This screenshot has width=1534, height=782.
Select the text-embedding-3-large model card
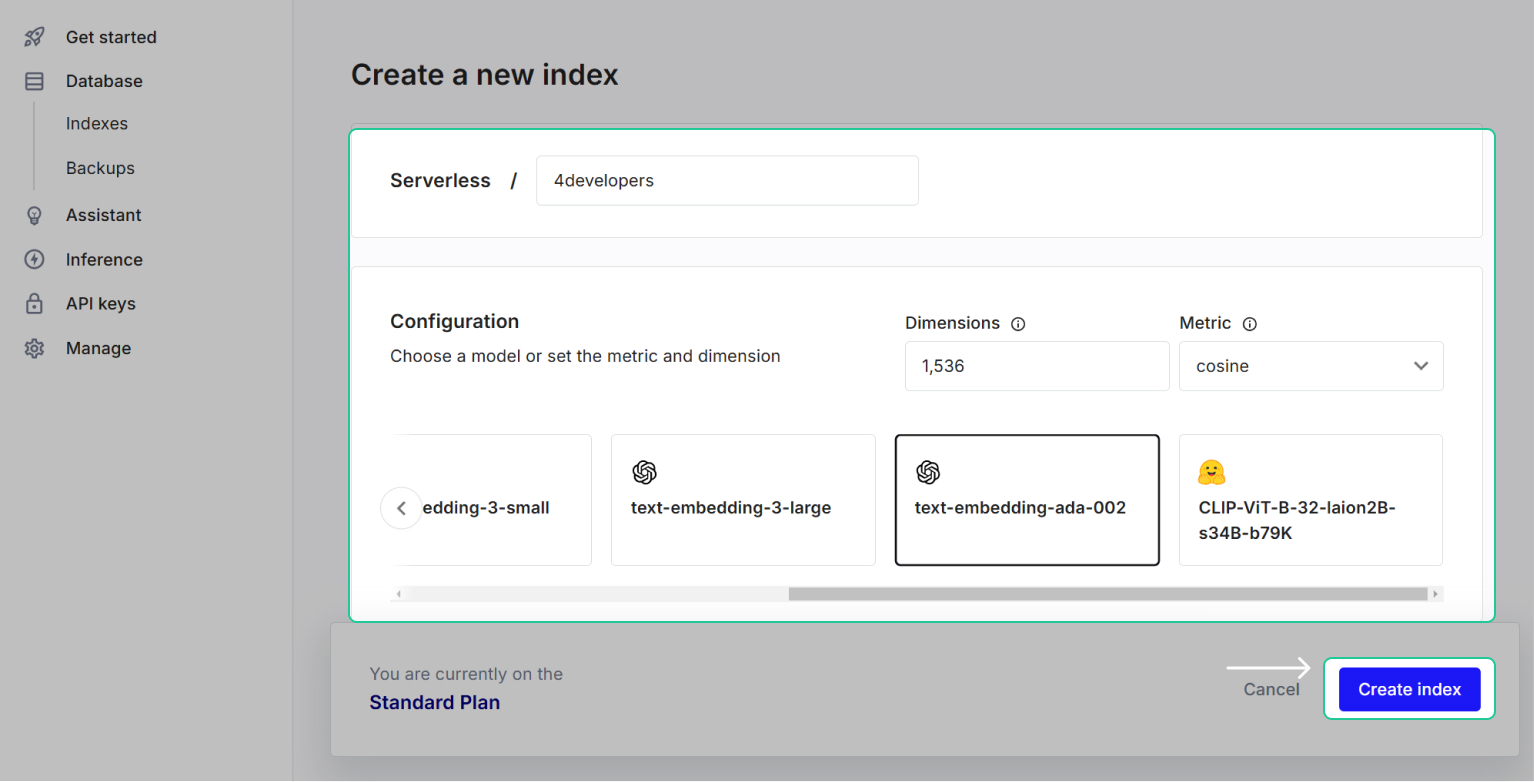[743, 500]
